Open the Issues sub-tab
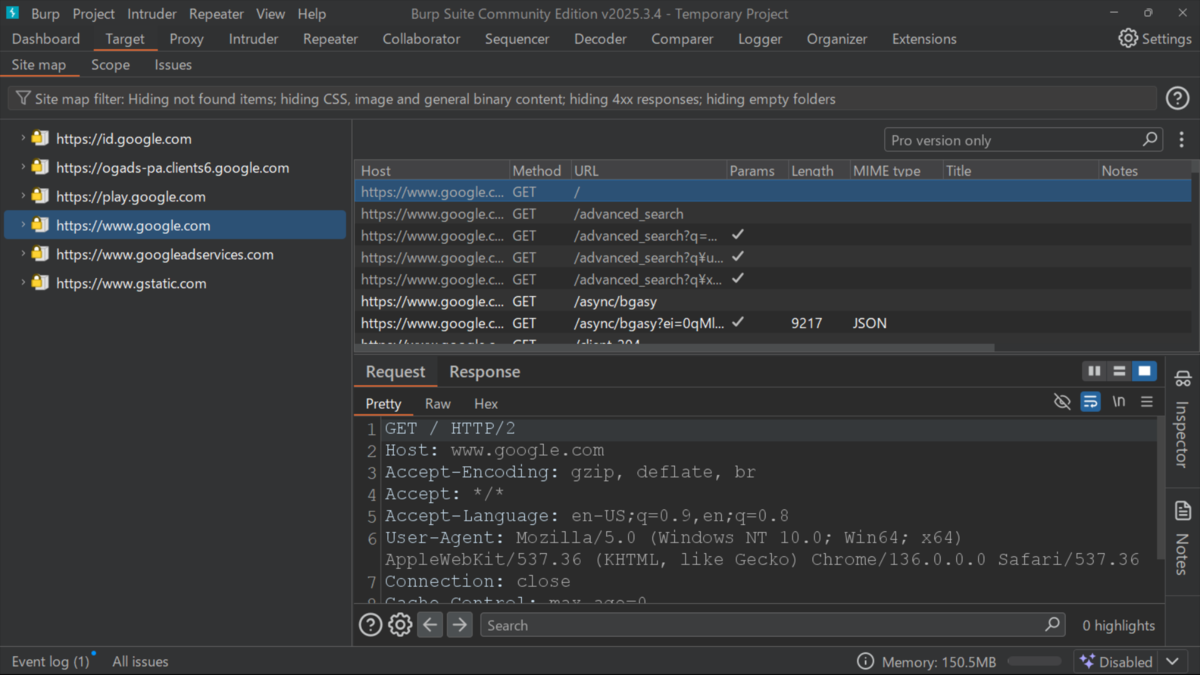 click(173, 65)
